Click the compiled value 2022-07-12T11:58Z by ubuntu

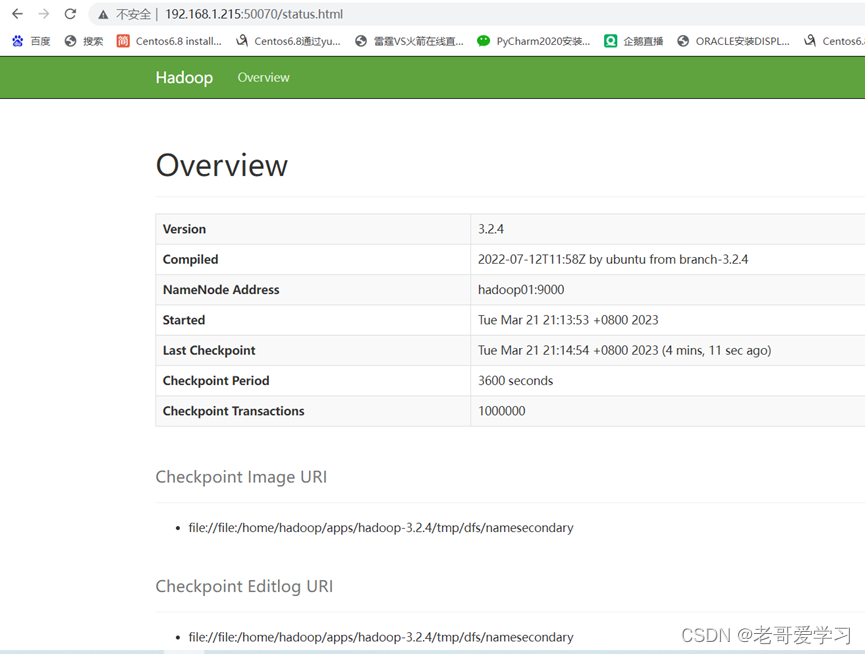(613, 259)
